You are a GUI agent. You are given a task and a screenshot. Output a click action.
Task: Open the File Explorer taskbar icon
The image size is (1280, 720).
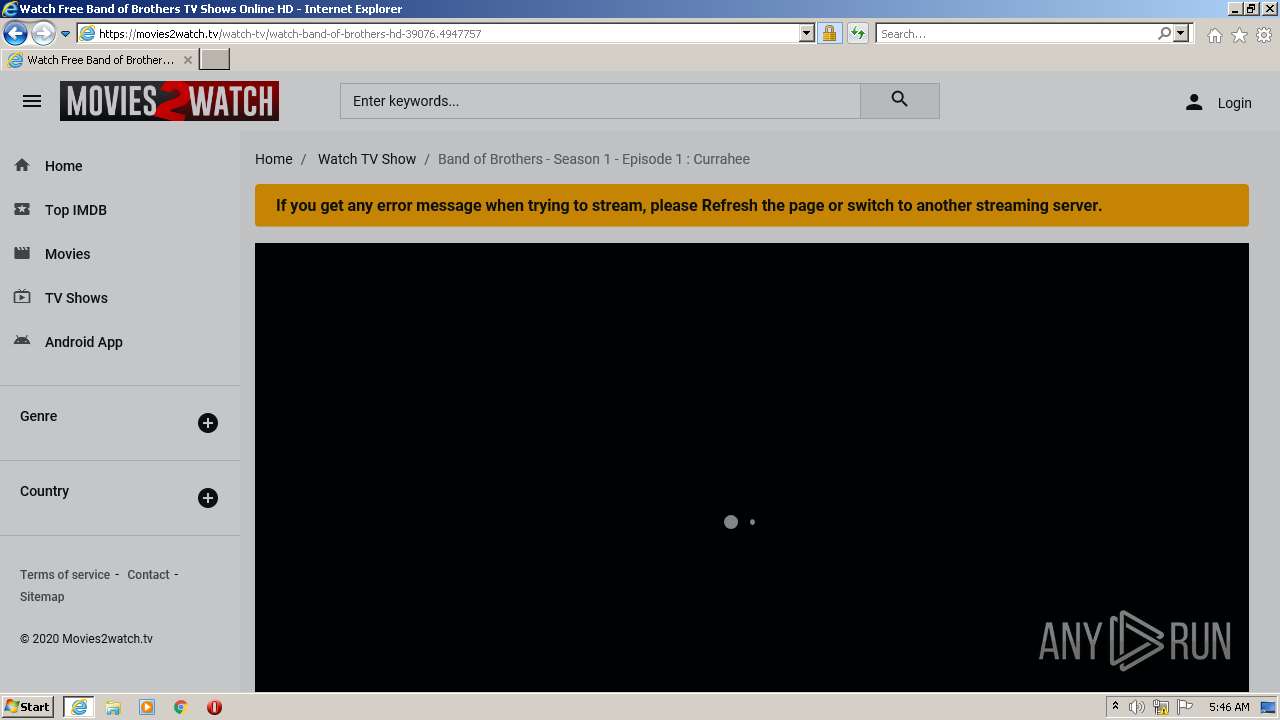[x=113, y=707]
